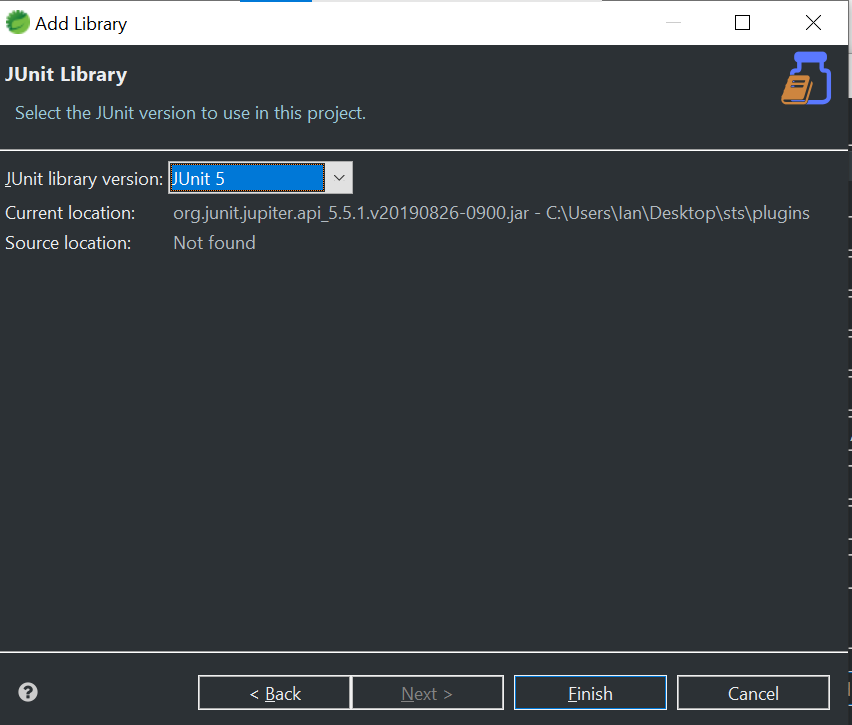This screenshot has height=725, width=852.
Task: Click the 'Not found' source location text
Action: point(214,243)
